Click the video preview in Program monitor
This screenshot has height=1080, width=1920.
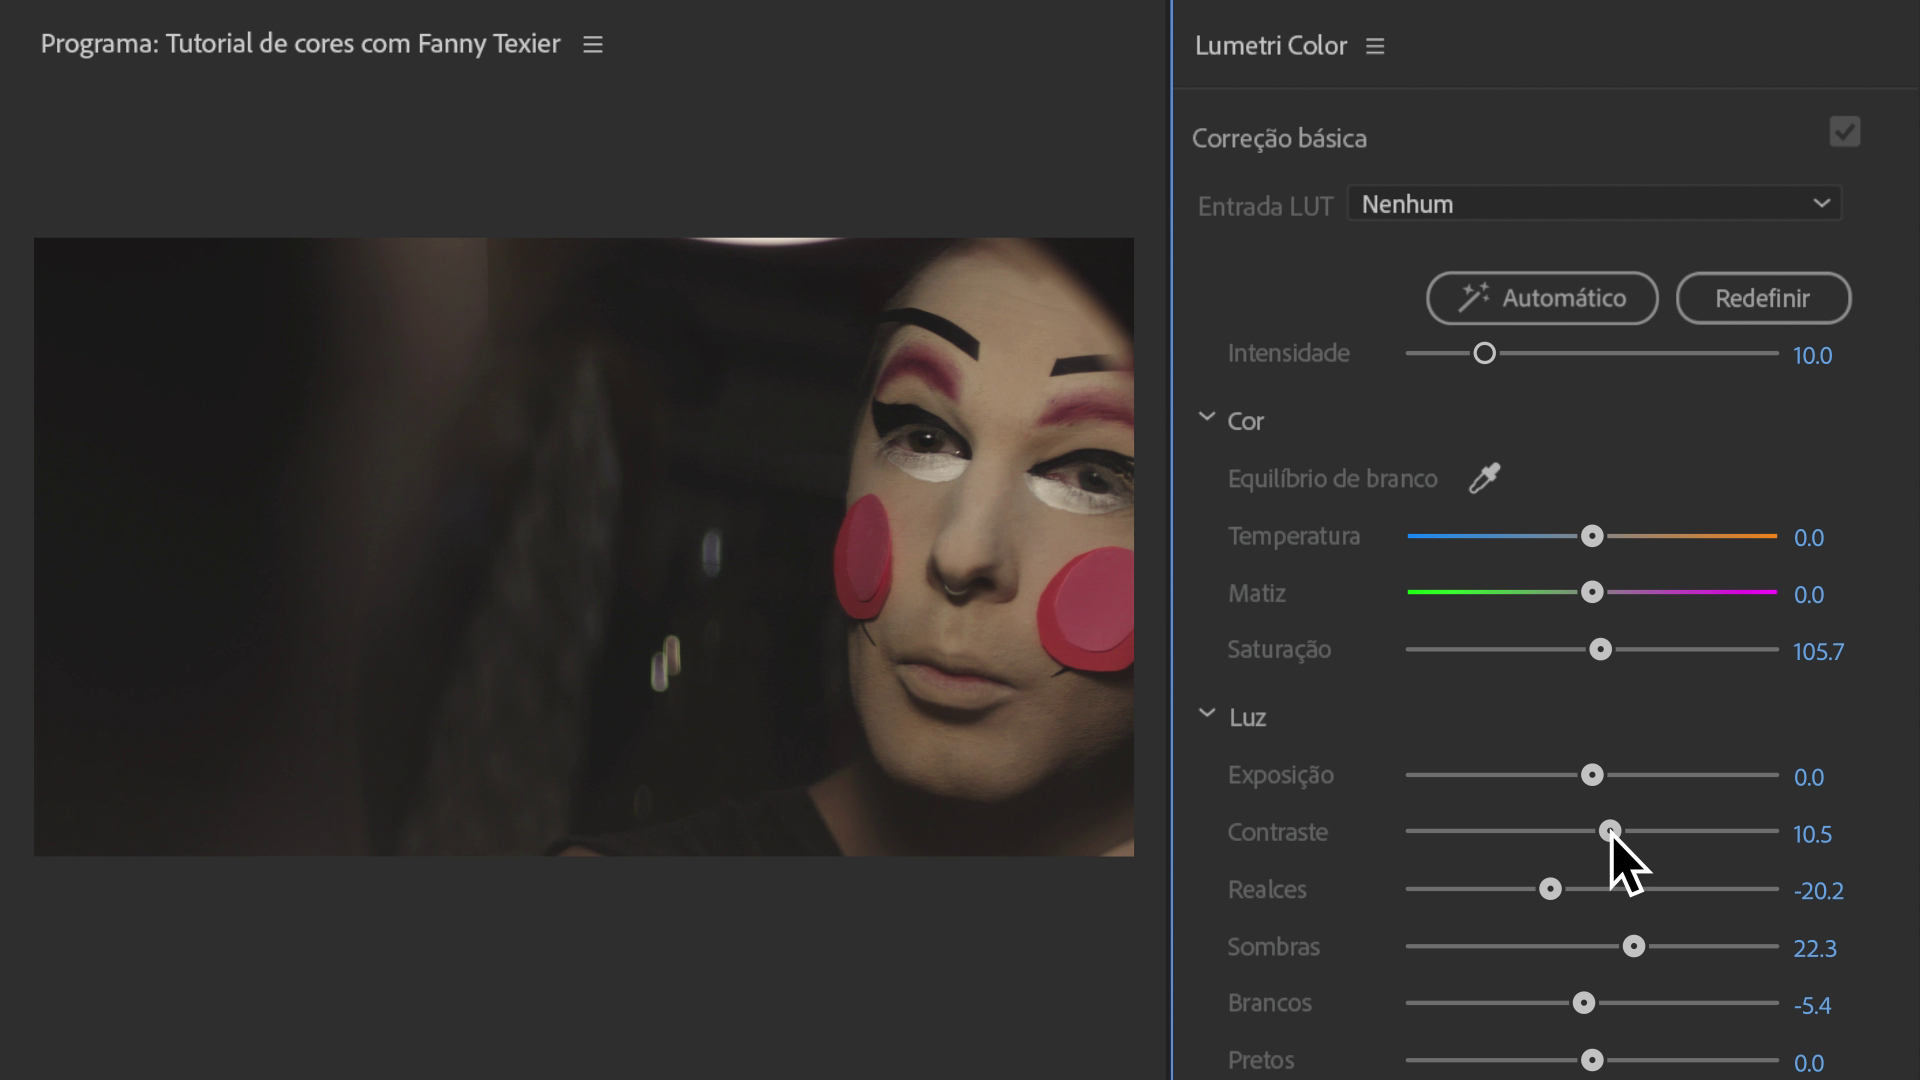pyautogui.click(x=584, y=546)
